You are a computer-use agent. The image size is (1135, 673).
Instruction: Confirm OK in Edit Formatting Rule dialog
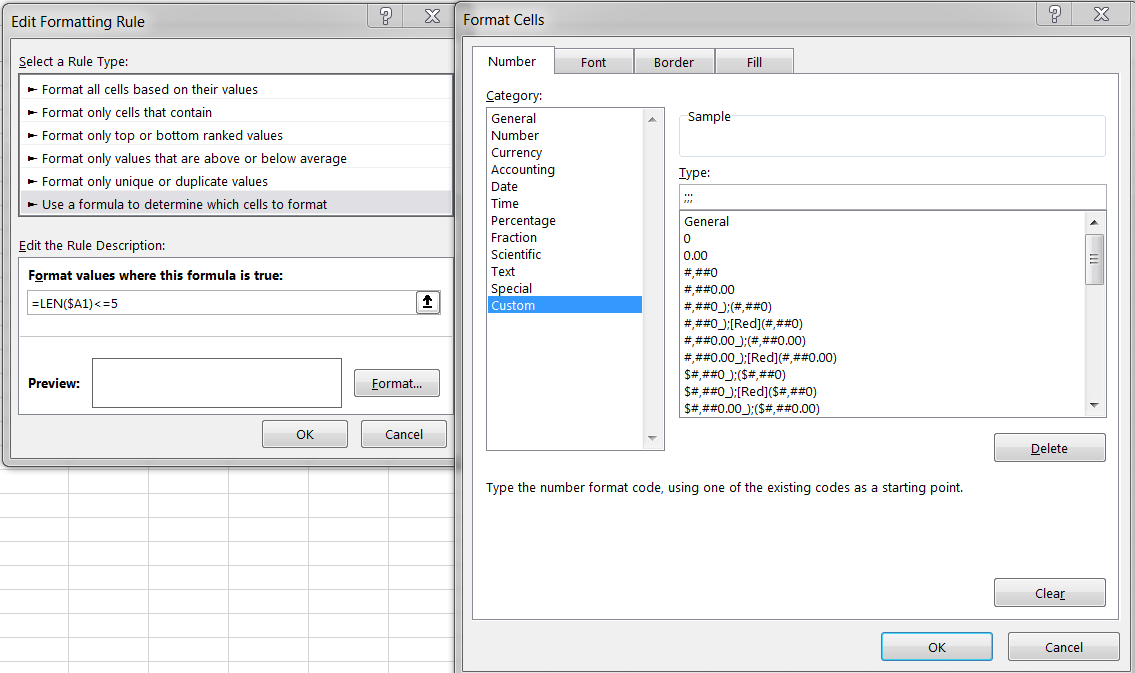click(x=305, y=434)
